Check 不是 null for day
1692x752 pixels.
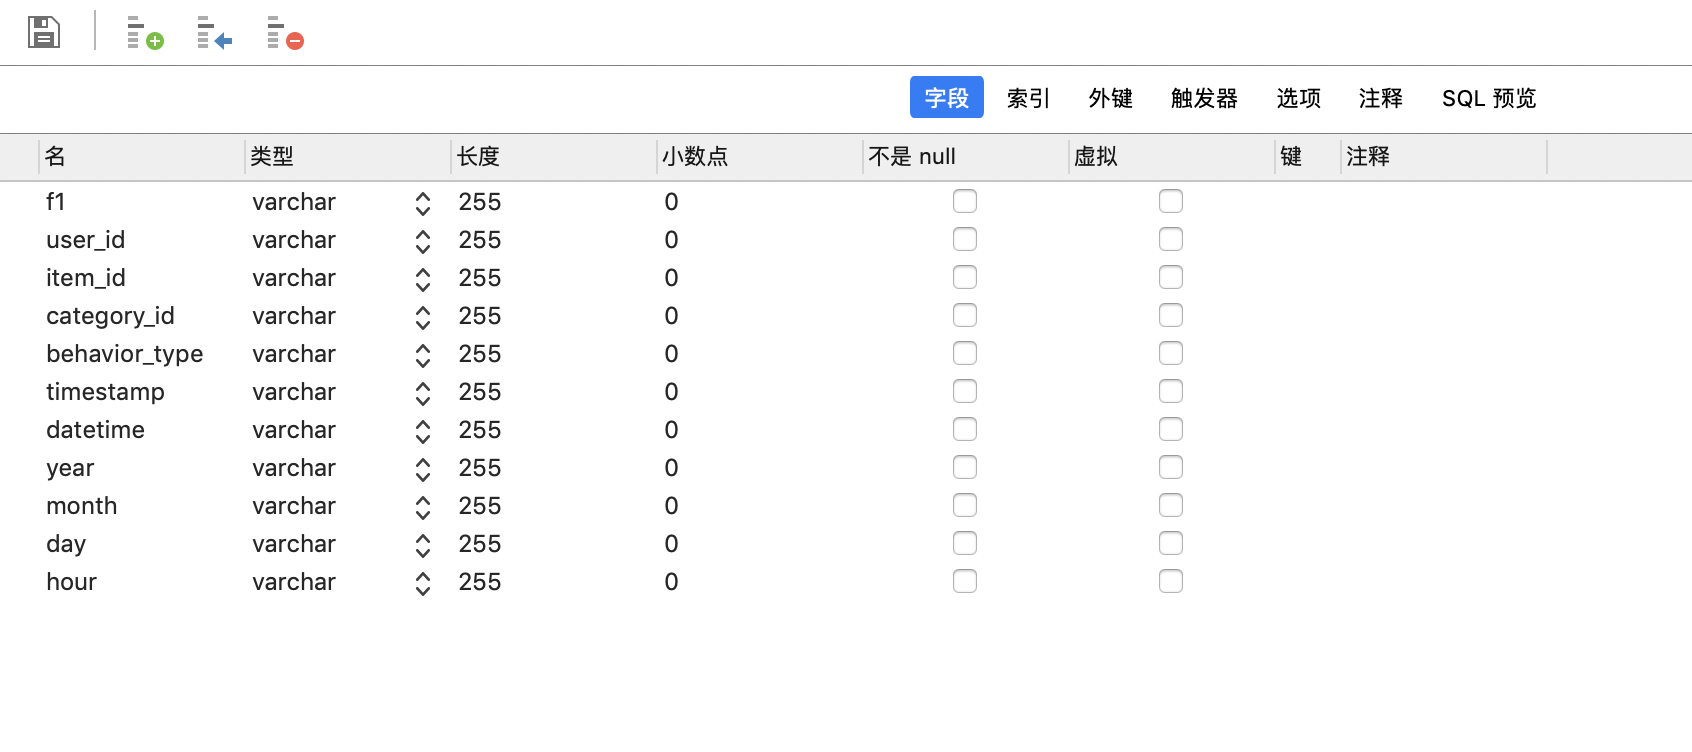[x=965, y=543]
